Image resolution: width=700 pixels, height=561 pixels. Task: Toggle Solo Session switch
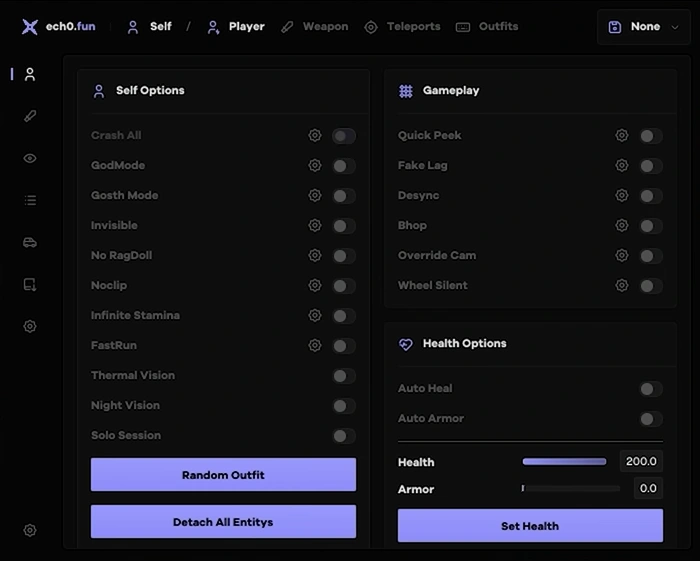pos(344,436)
